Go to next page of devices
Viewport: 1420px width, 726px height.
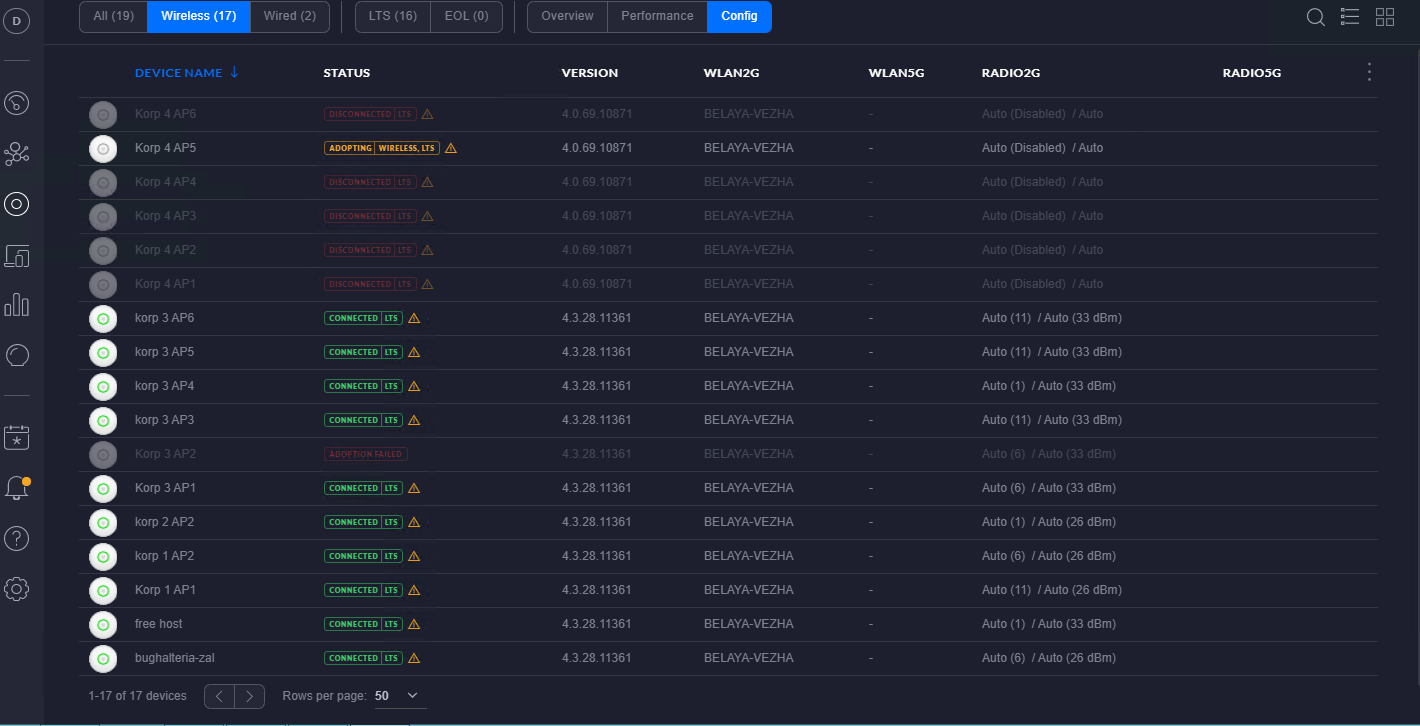250,696
